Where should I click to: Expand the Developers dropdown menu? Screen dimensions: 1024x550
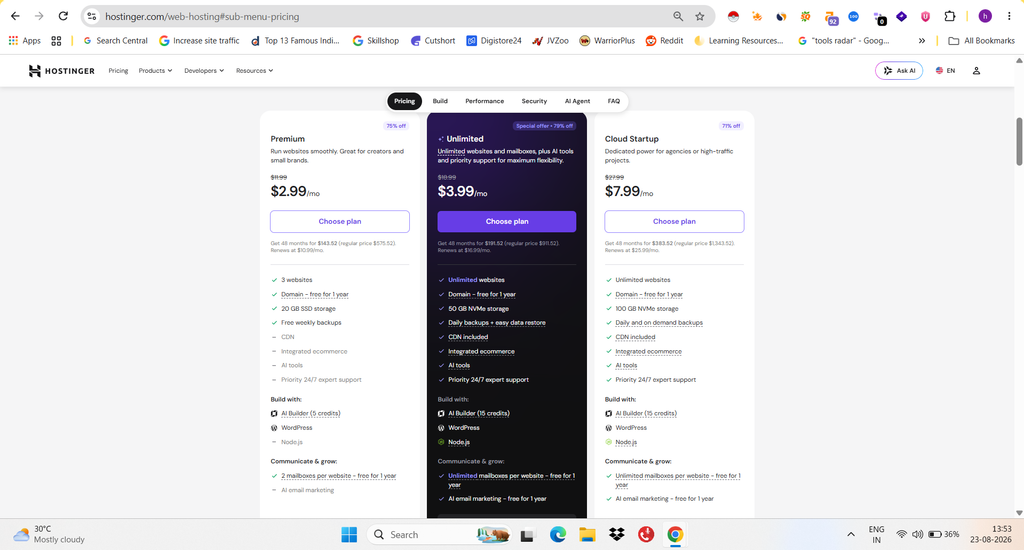[204, 71]
